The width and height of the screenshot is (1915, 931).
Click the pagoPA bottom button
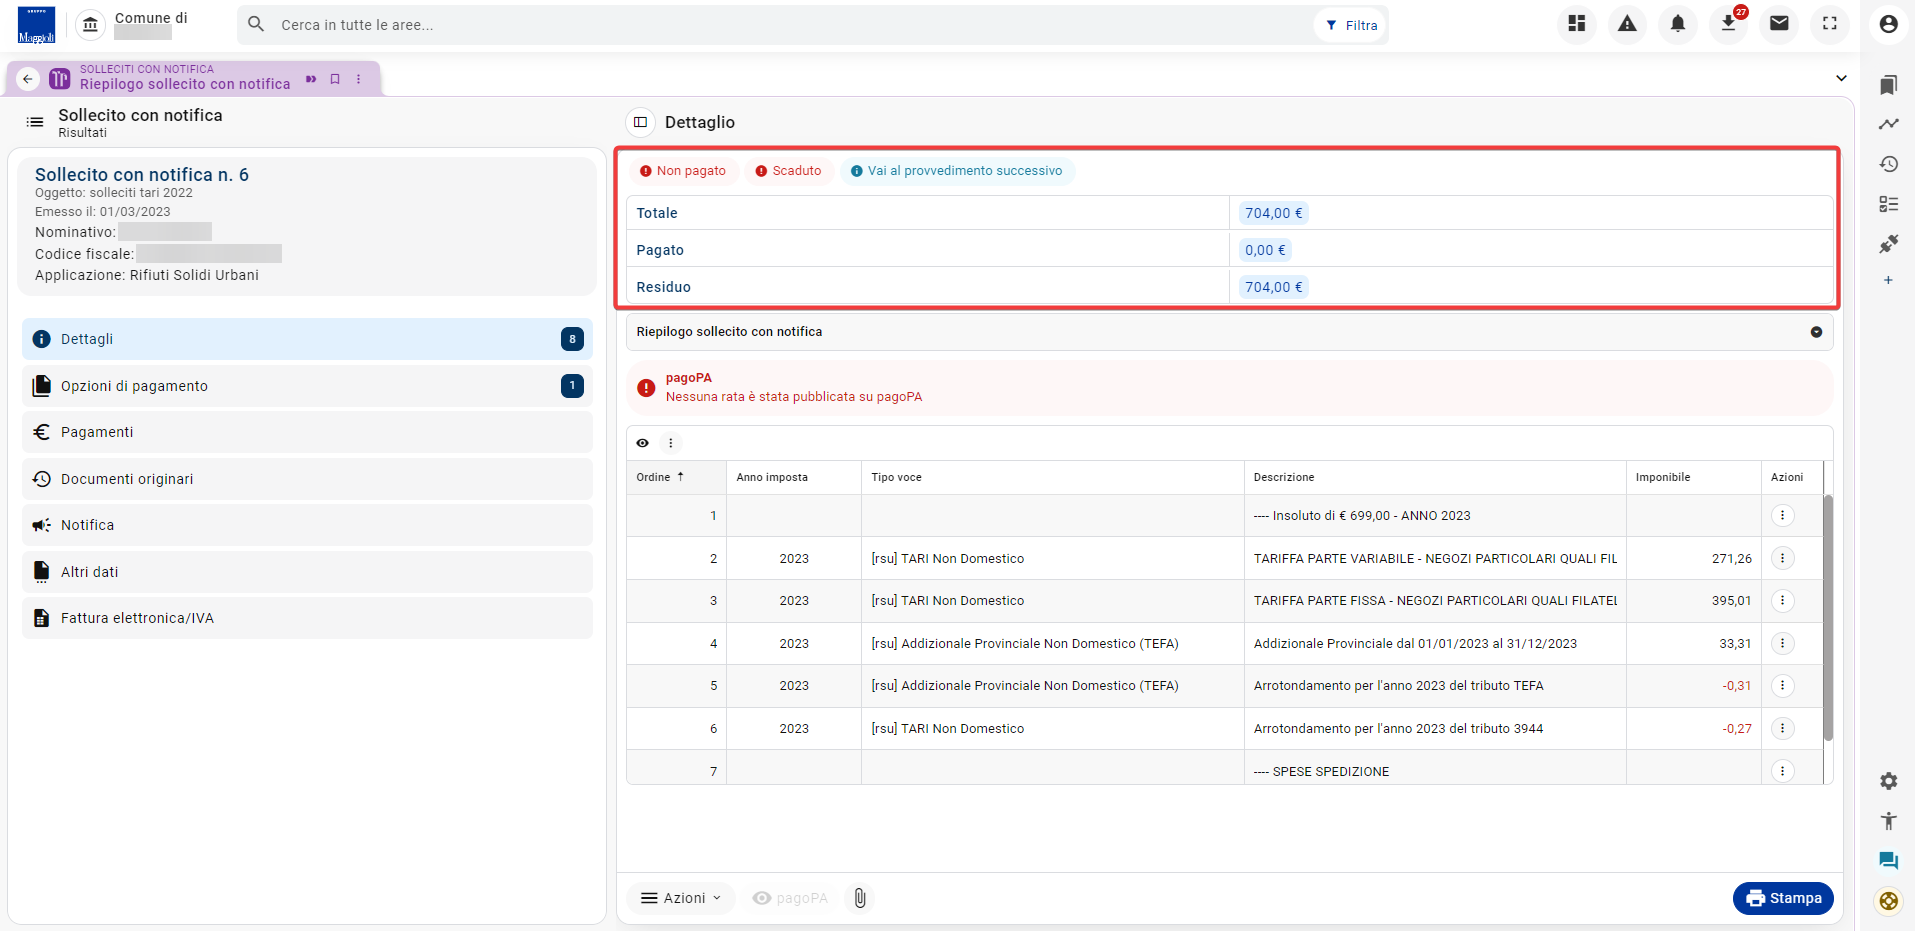coord(790,898)
